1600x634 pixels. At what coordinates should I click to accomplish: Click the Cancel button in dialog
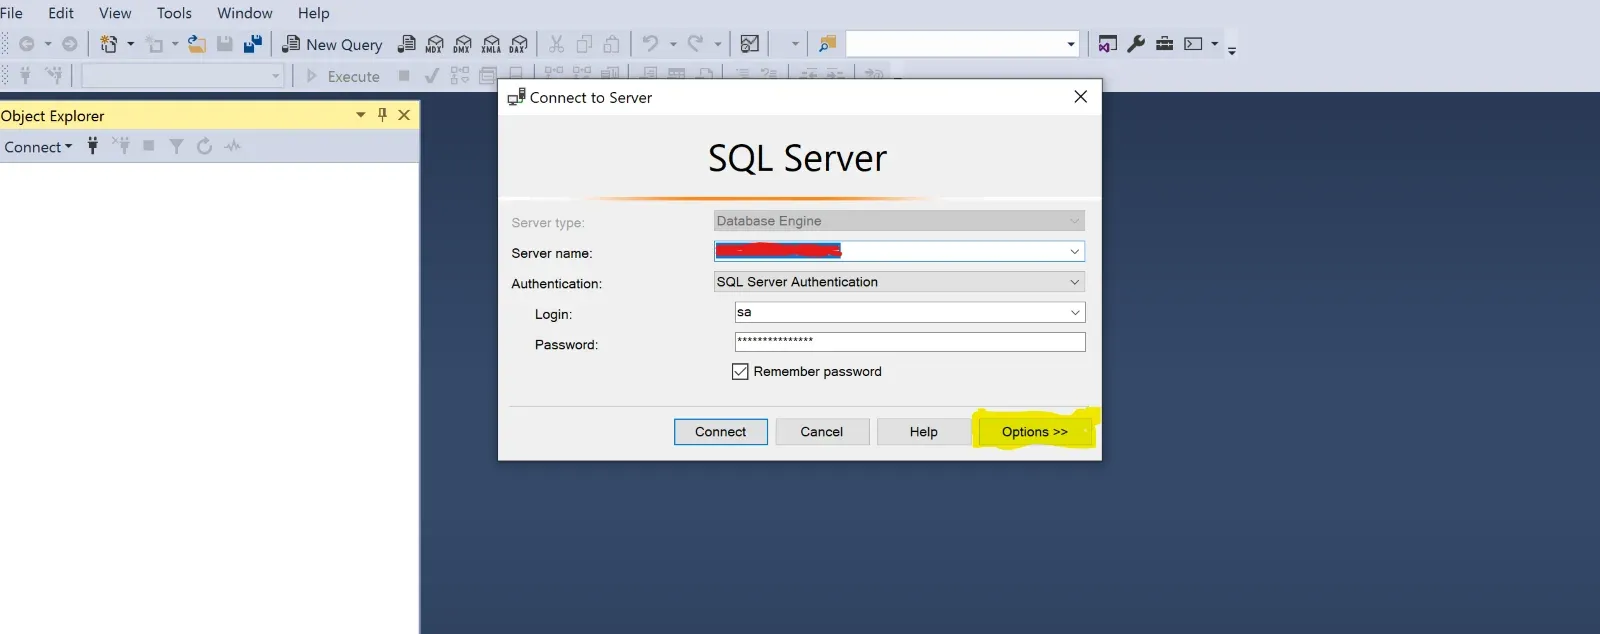tap(822, 432)
